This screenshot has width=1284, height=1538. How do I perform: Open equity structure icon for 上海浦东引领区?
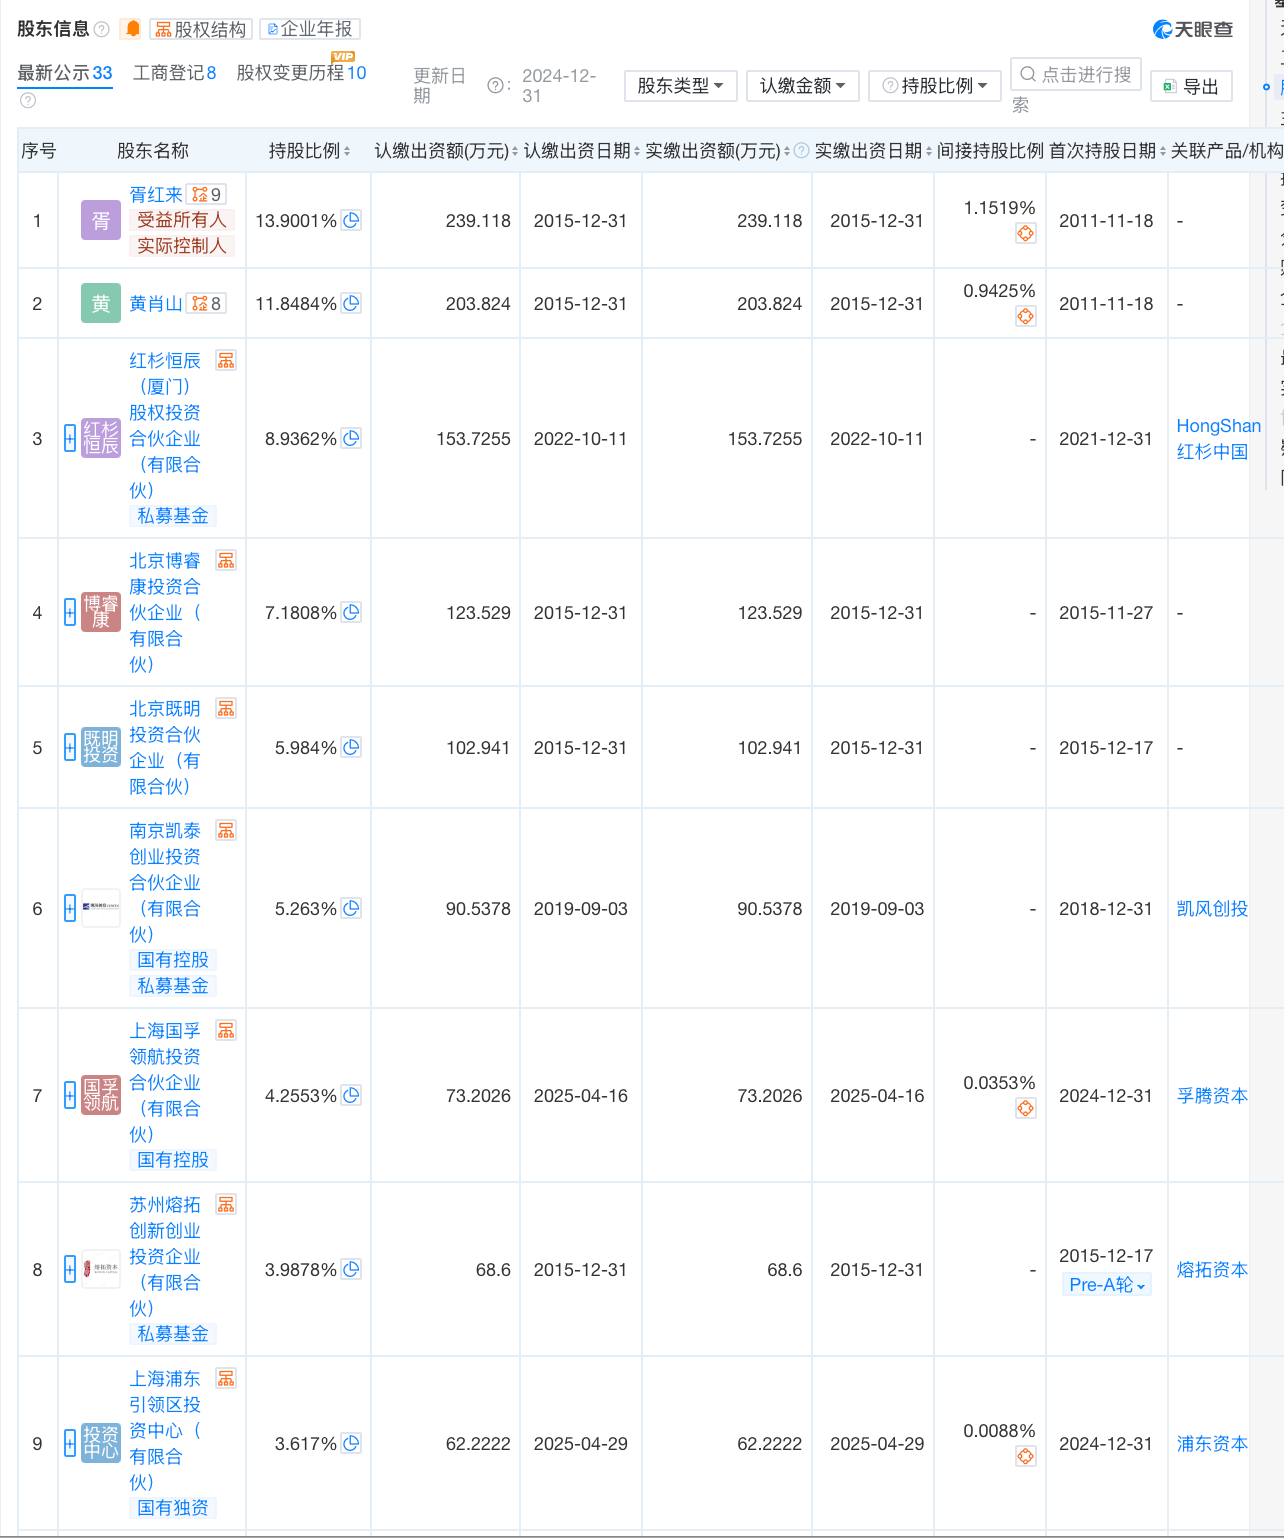tap(226, 1379)
